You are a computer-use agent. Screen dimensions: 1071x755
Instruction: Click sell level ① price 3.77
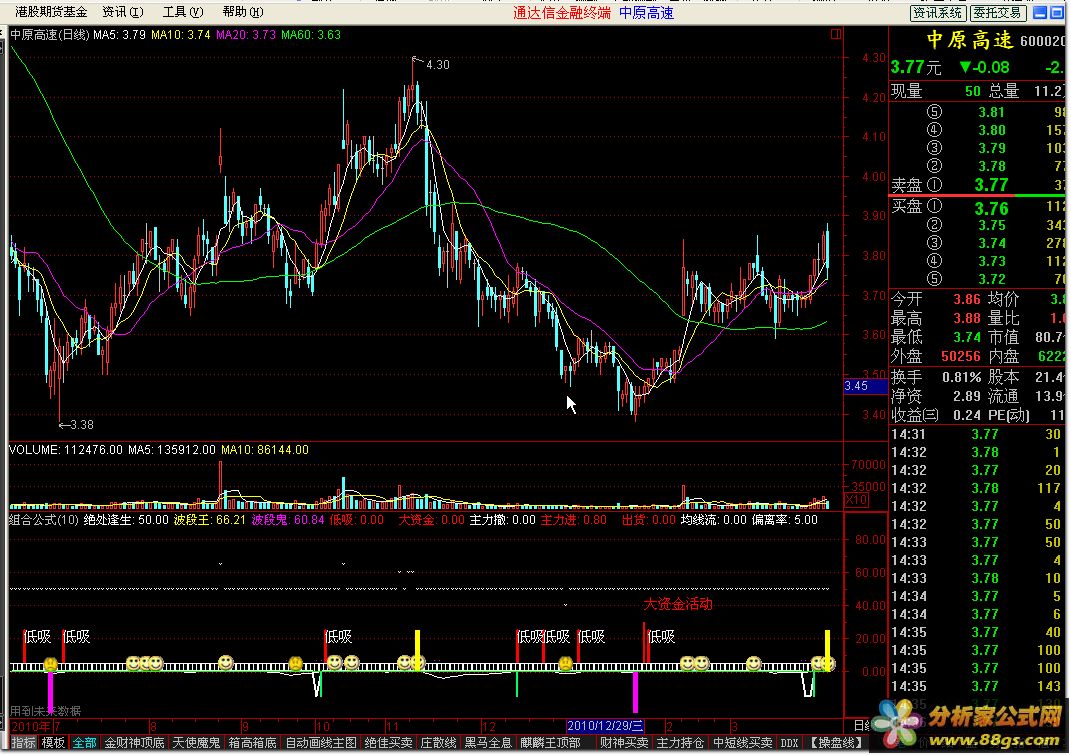pos(991,185)
